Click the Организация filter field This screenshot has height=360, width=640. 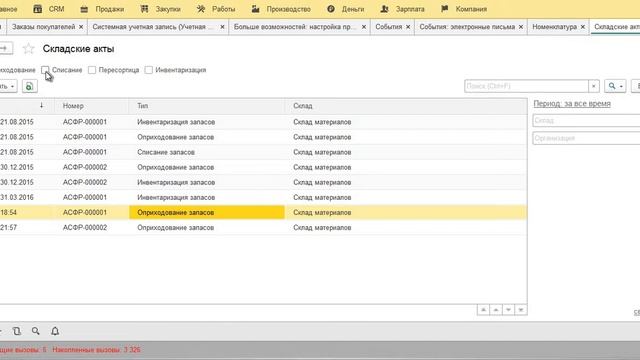[x=586, y=138]
